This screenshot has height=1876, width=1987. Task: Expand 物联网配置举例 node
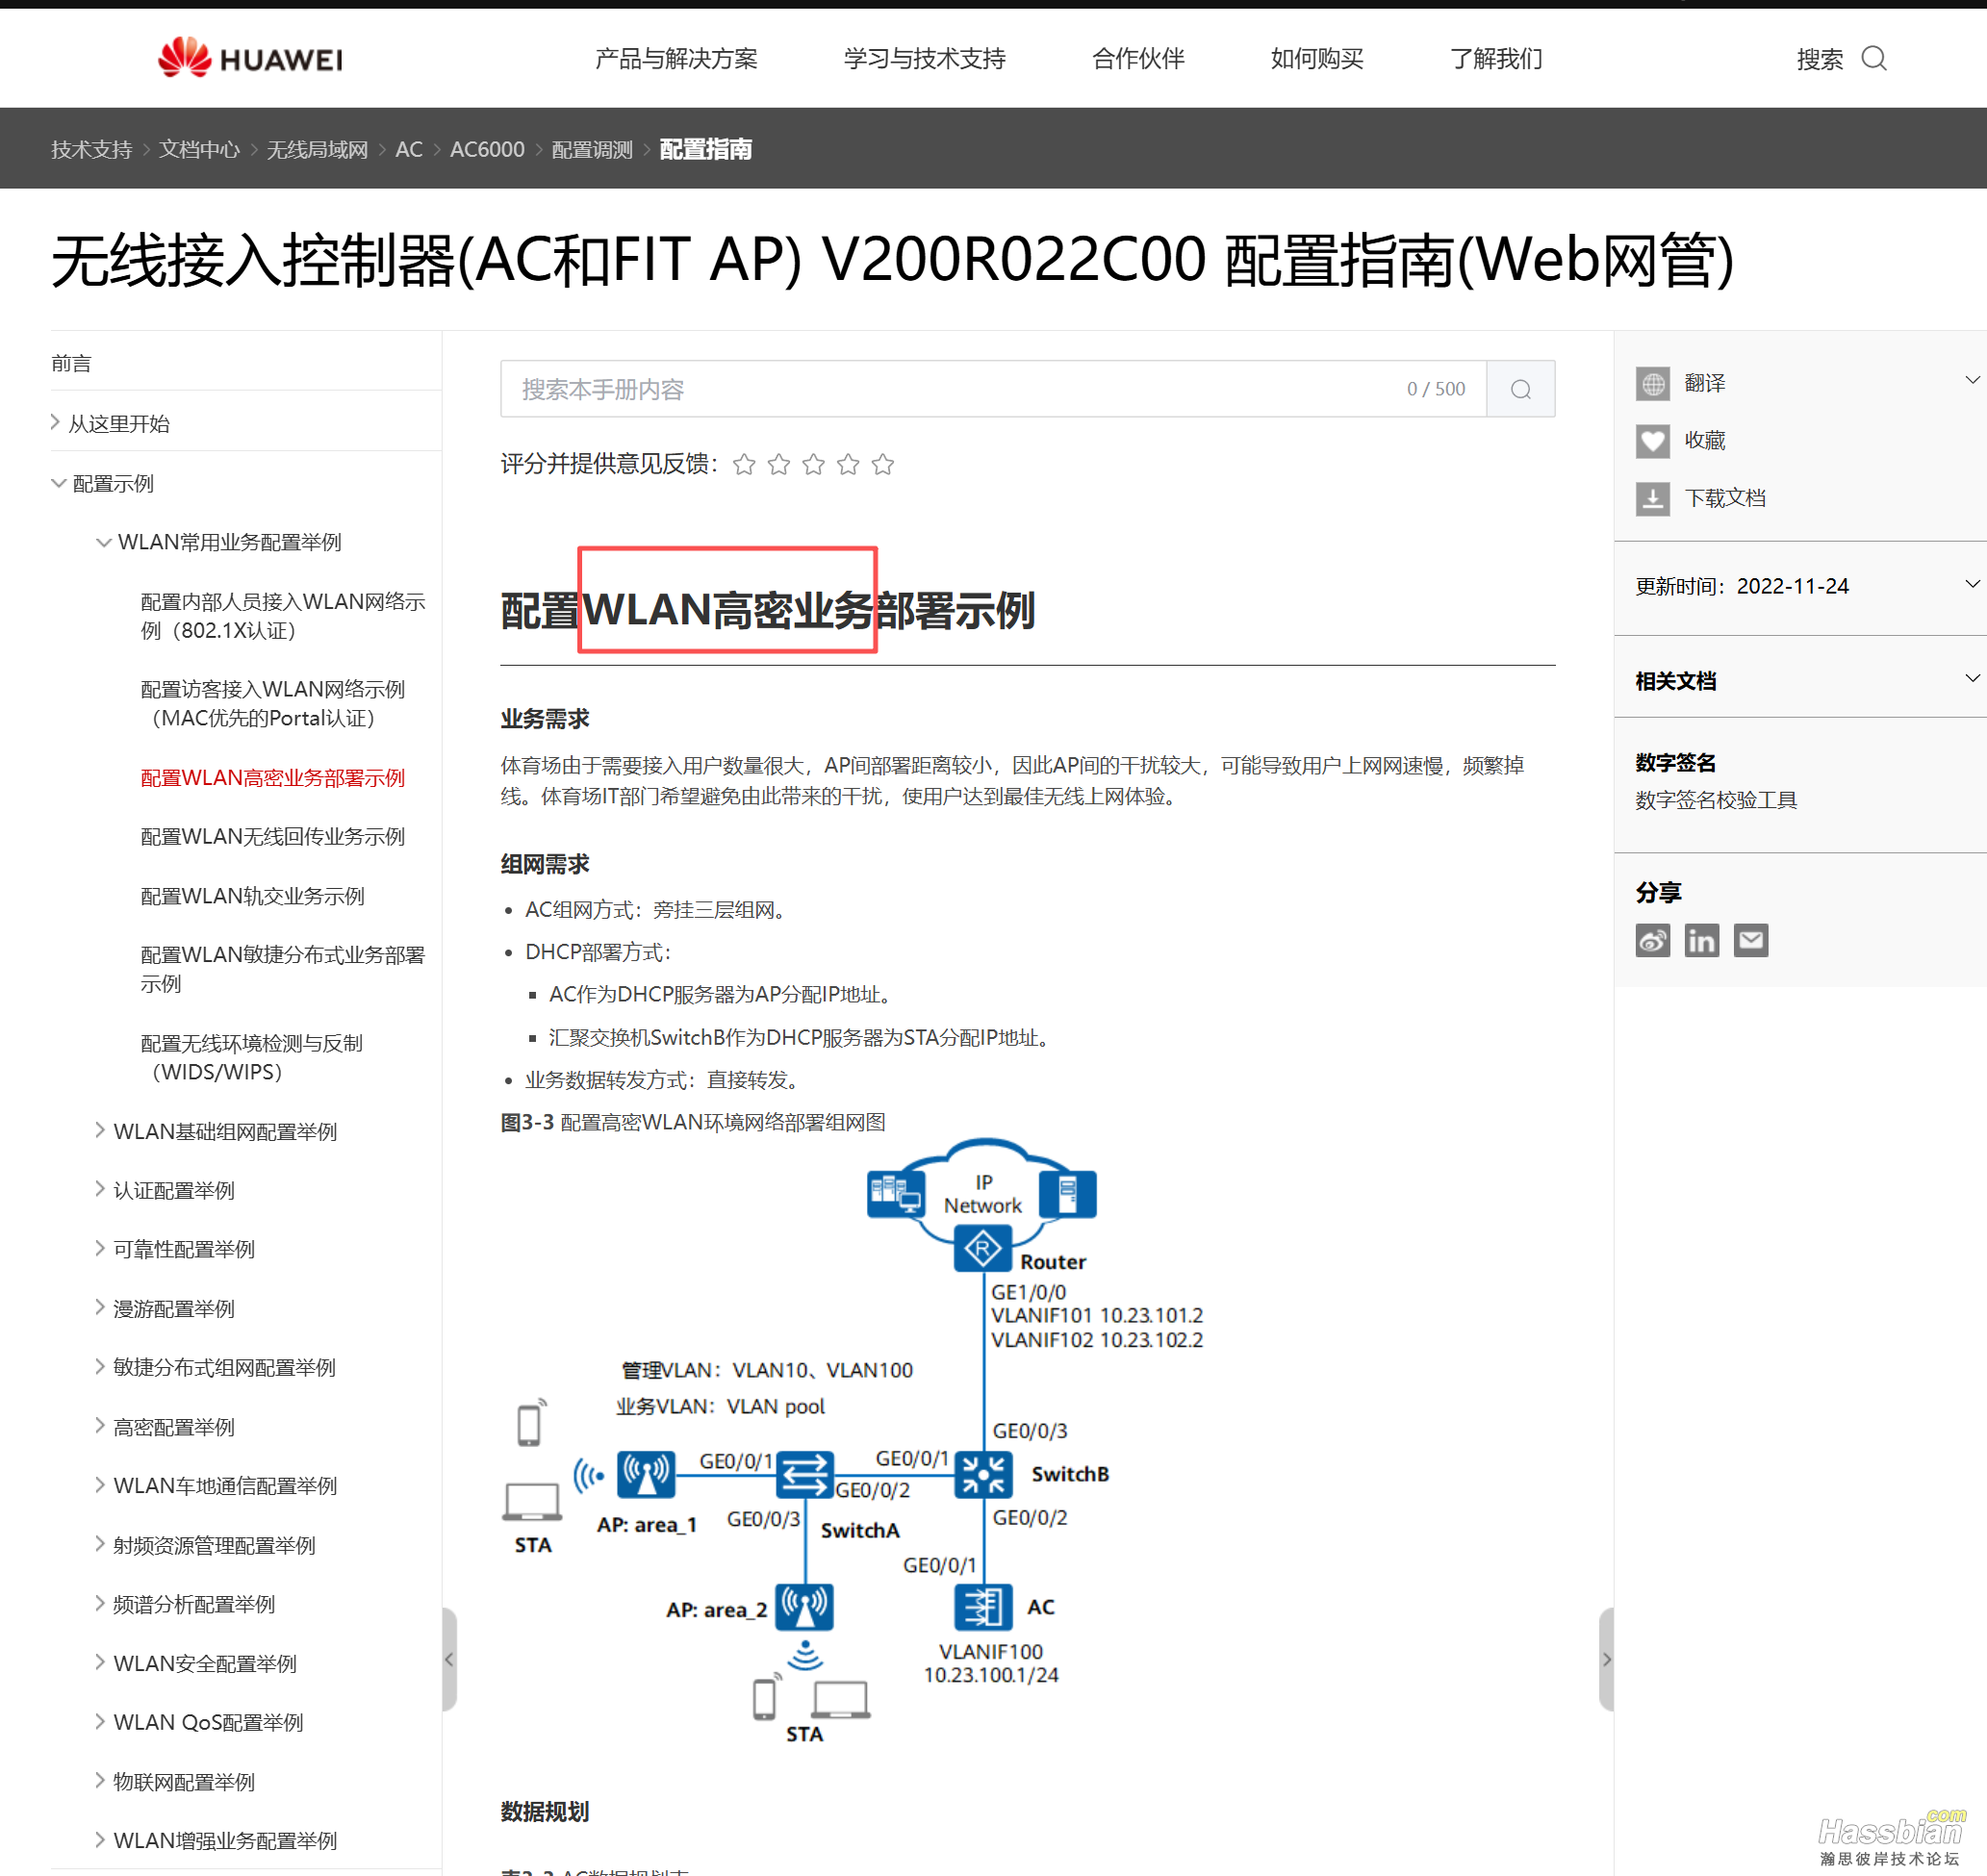[x=100, y=1781]
